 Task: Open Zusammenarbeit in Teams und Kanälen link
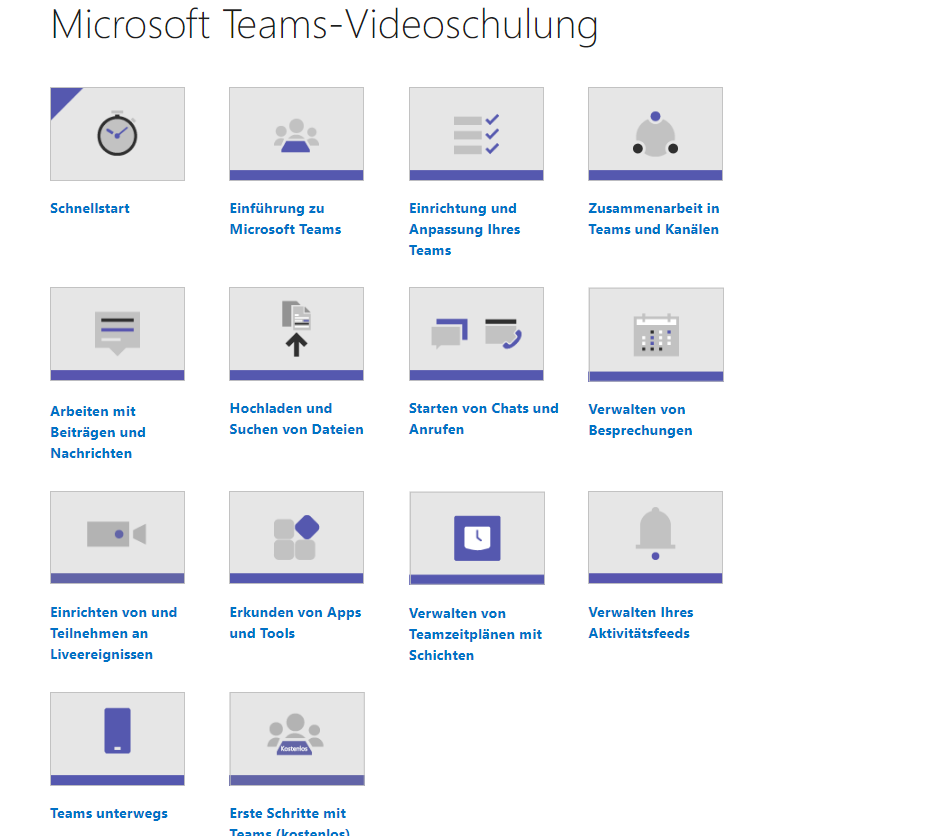click(x=654, y=218)
